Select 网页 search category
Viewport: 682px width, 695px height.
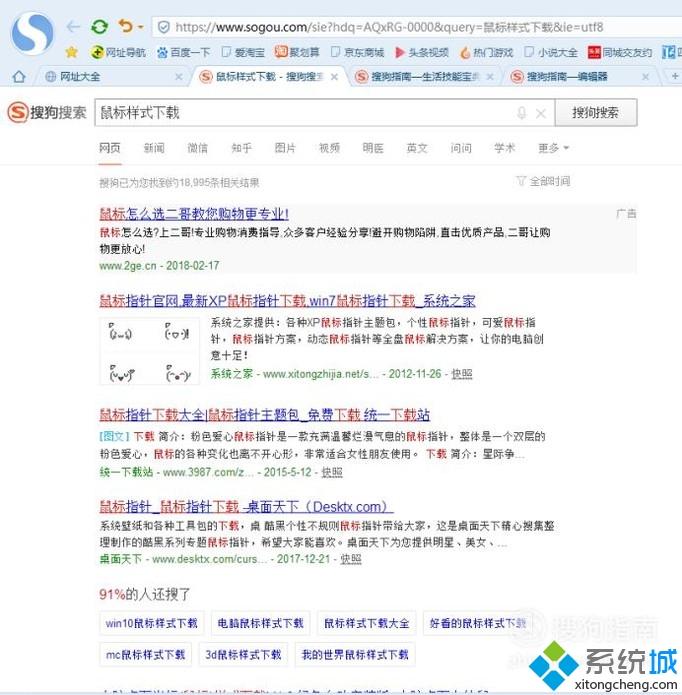click(109, 148)
